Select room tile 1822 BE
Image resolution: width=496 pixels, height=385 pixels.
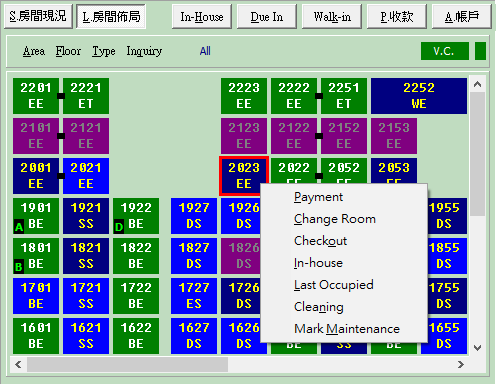click(136, 256)
